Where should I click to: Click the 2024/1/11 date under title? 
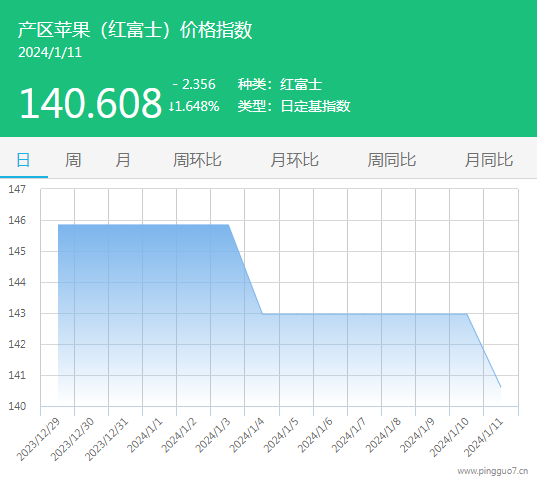50,52
